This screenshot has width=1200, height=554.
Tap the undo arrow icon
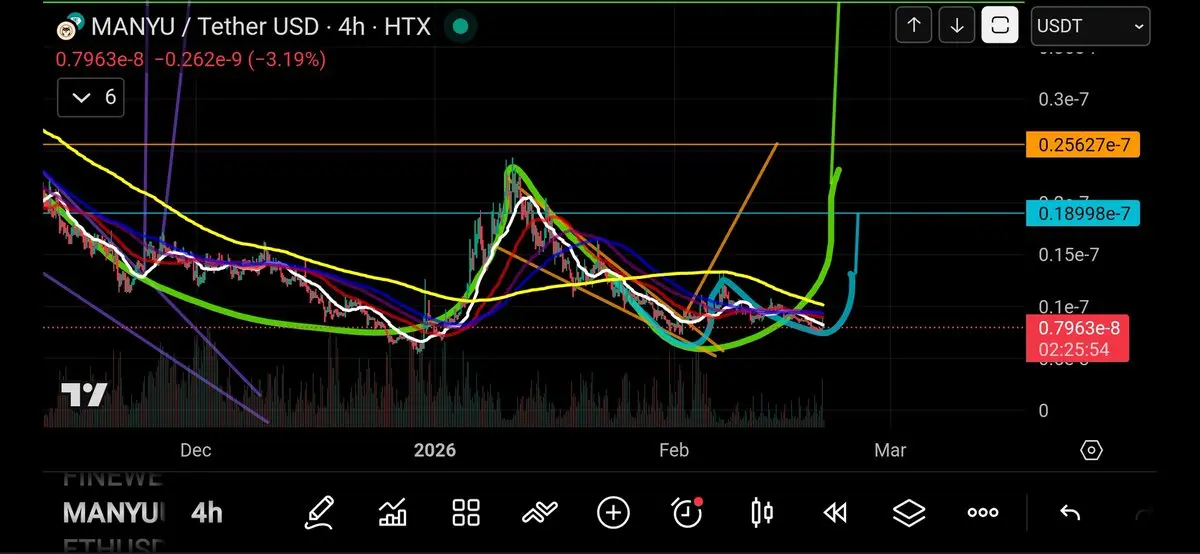[x=1070, y=513]
